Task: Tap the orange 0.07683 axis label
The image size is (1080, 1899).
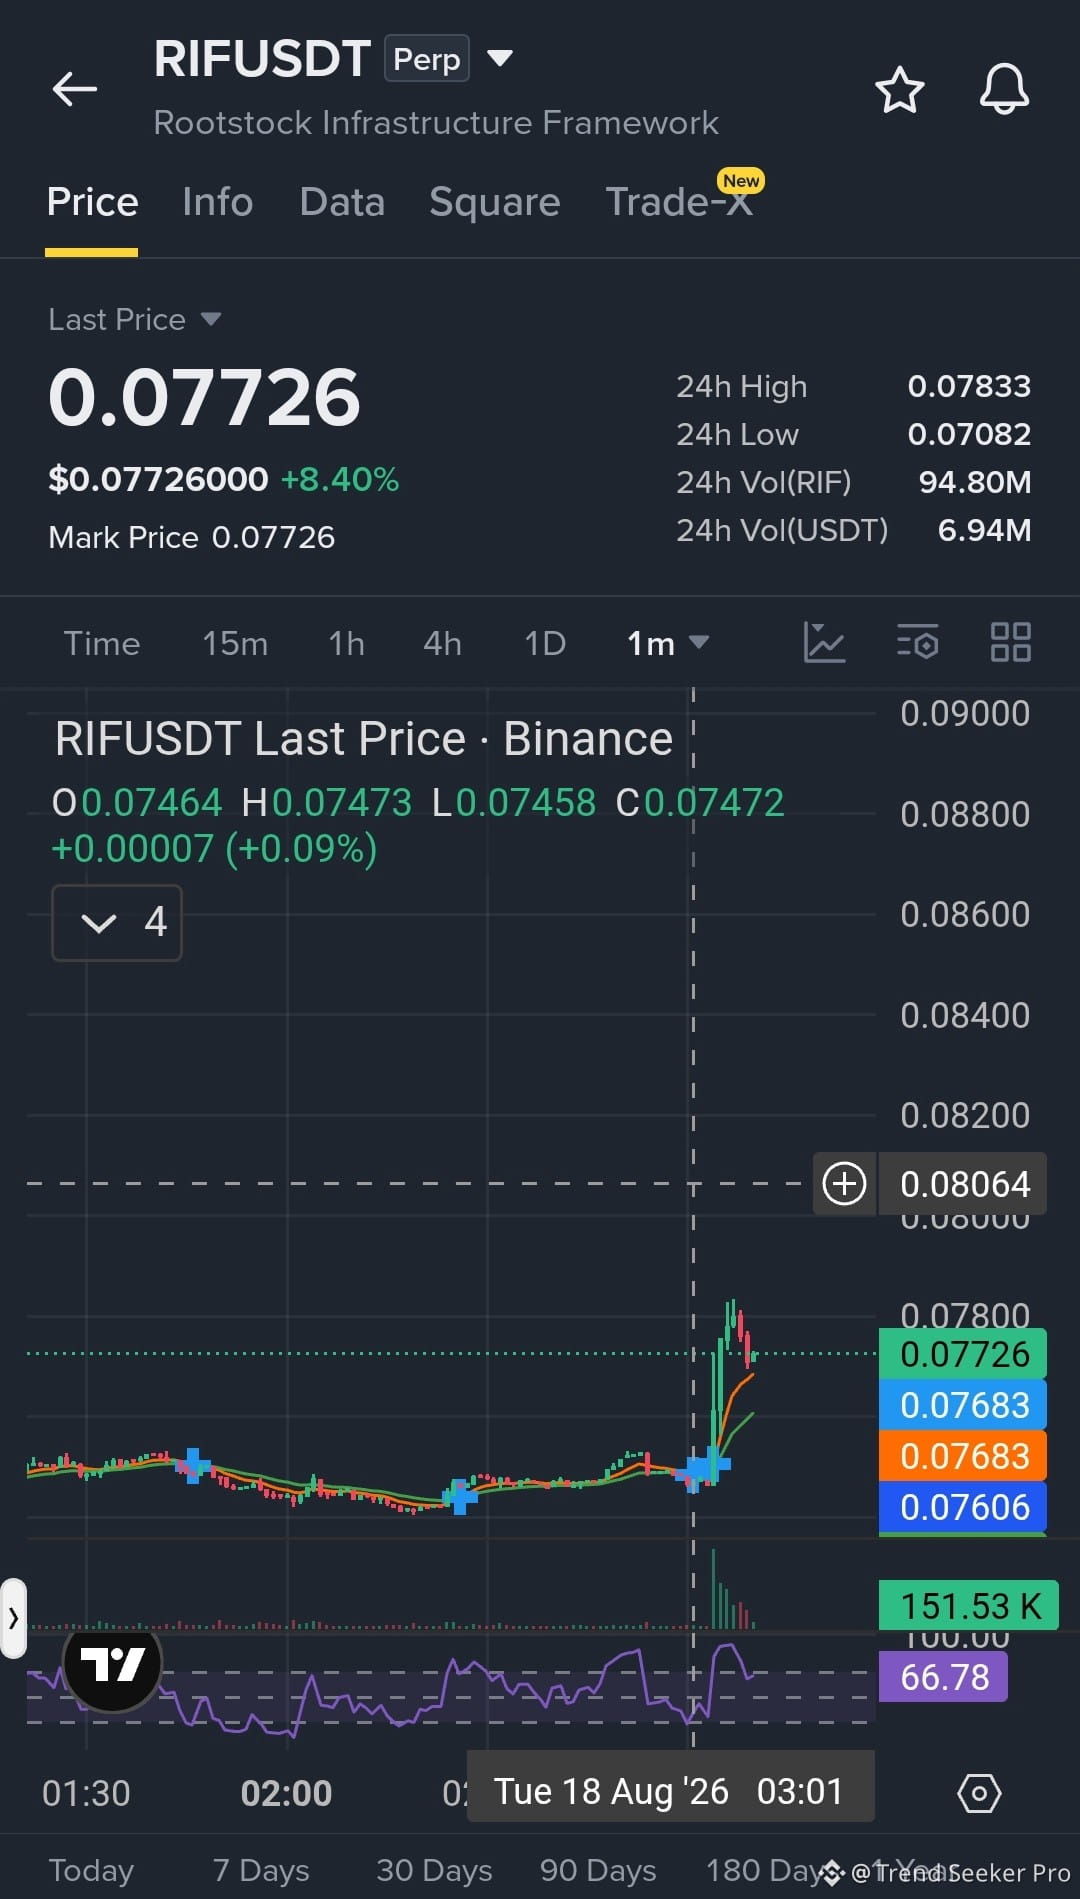Action: 963,1456
